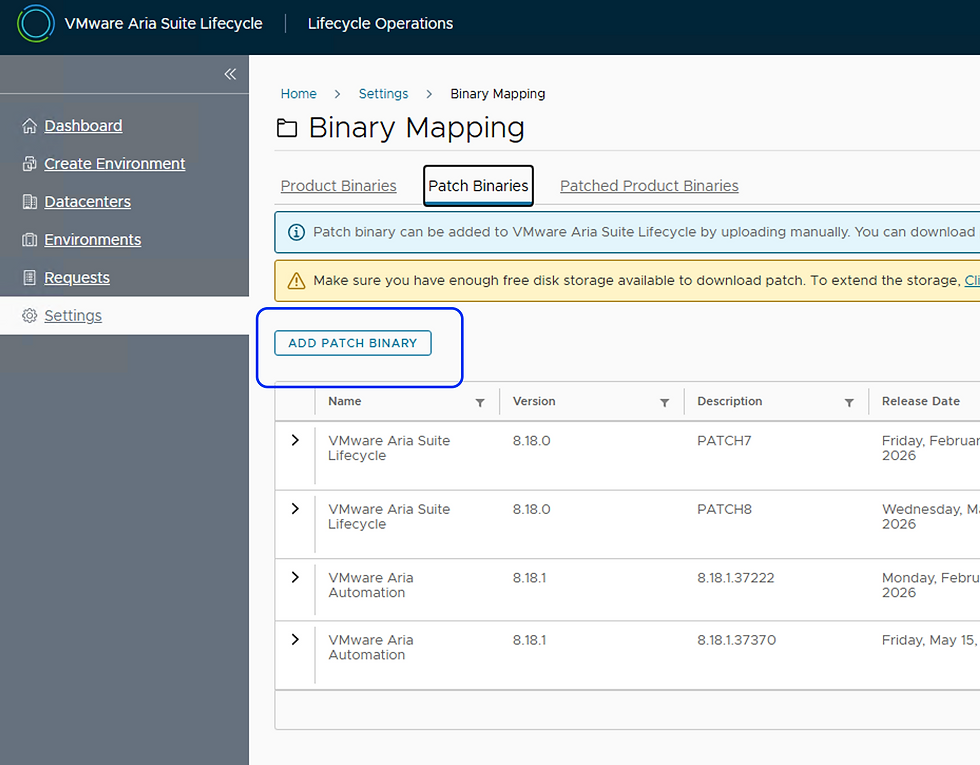Click the 8.18.1.37222 description cell

tap(736, 578)
